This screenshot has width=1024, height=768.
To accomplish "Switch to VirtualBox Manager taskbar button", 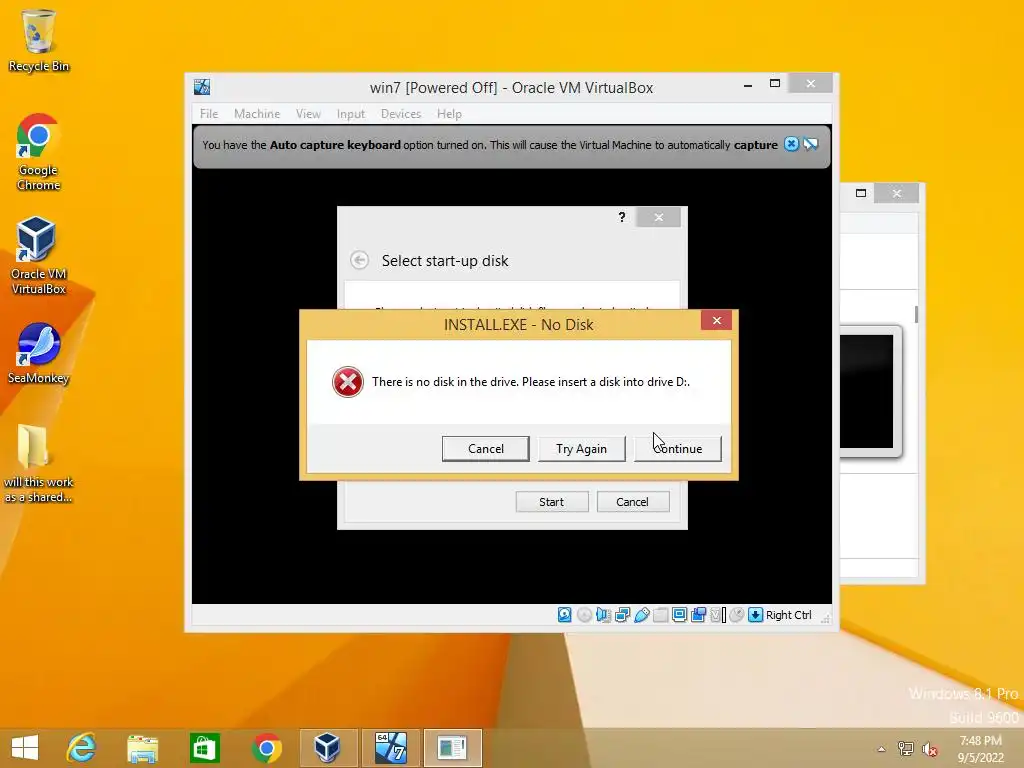I will pos(328,748).
